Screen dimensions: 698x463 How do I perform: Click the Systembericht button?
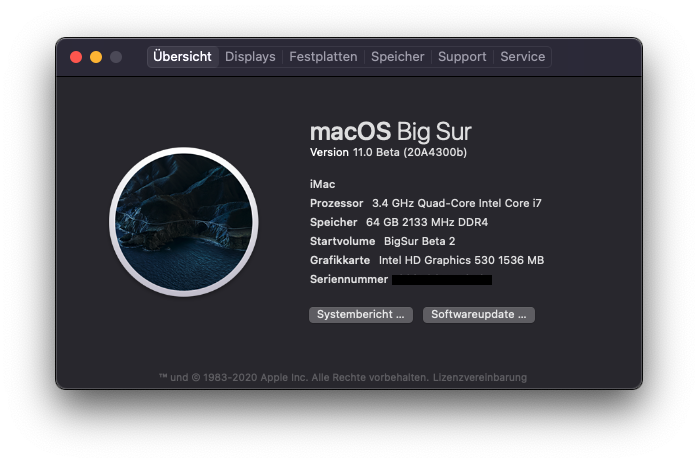(361, 314)
